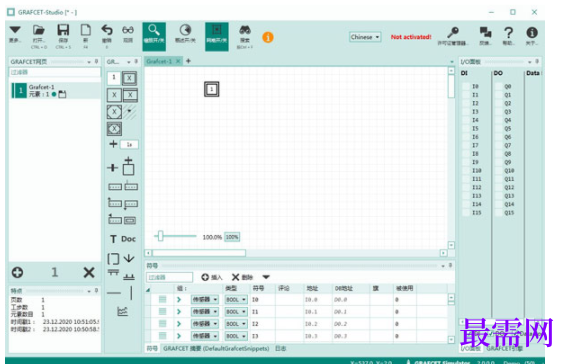Toggle digital output Q7 checkbox
Viewport: 572px width, 364px height.
(x=498, y=145)
